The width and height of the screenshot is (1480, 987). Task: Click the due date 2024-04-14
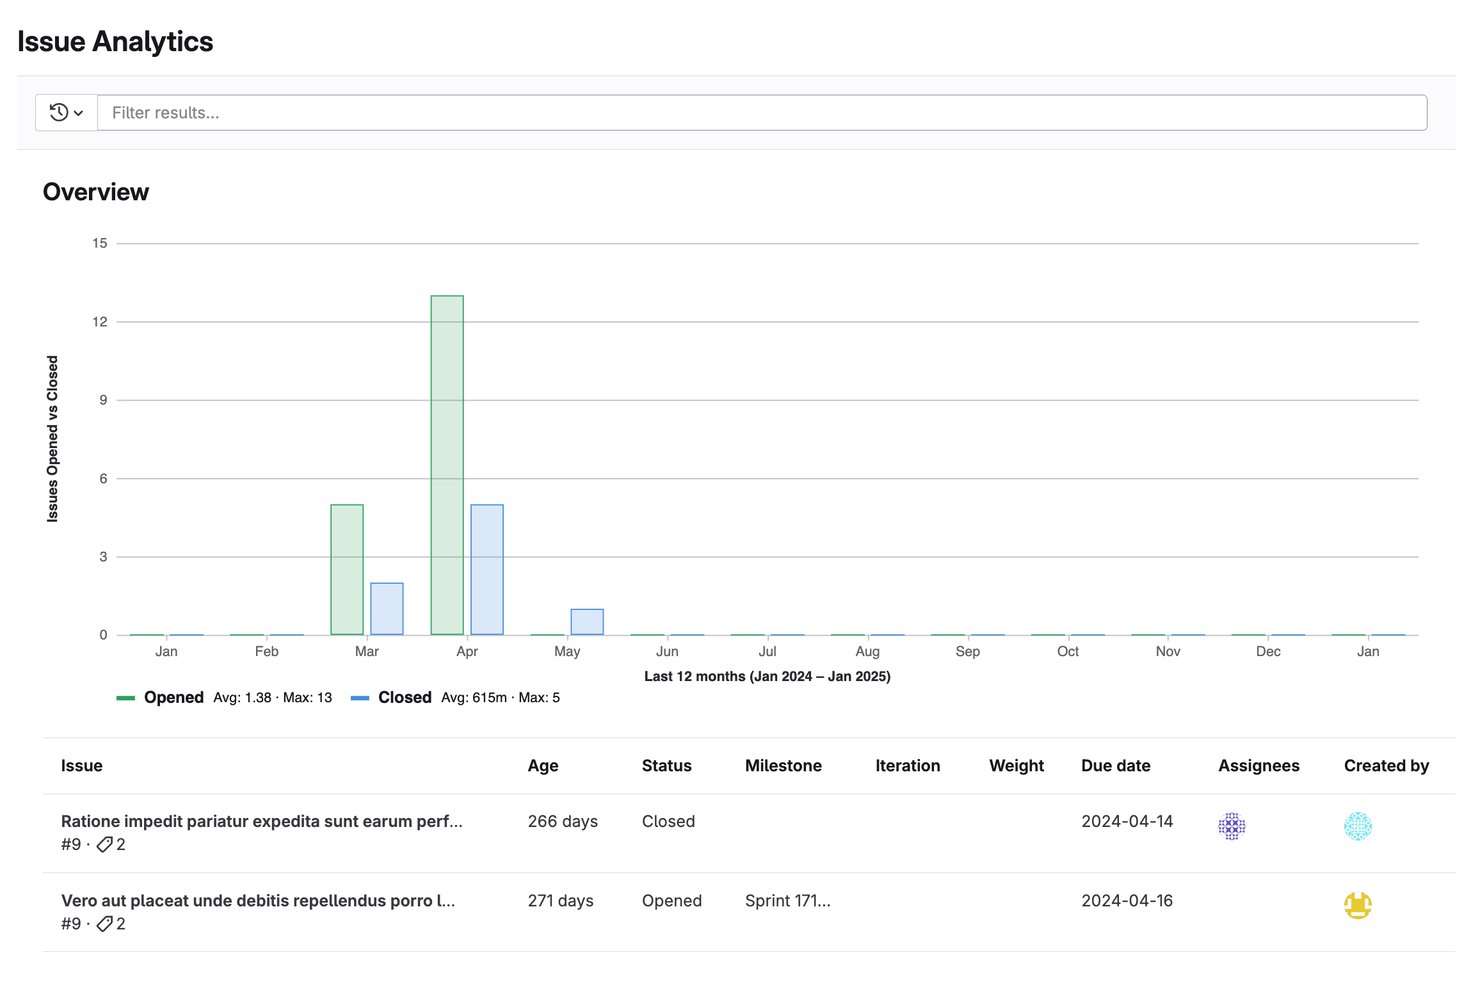(1127, 821)
